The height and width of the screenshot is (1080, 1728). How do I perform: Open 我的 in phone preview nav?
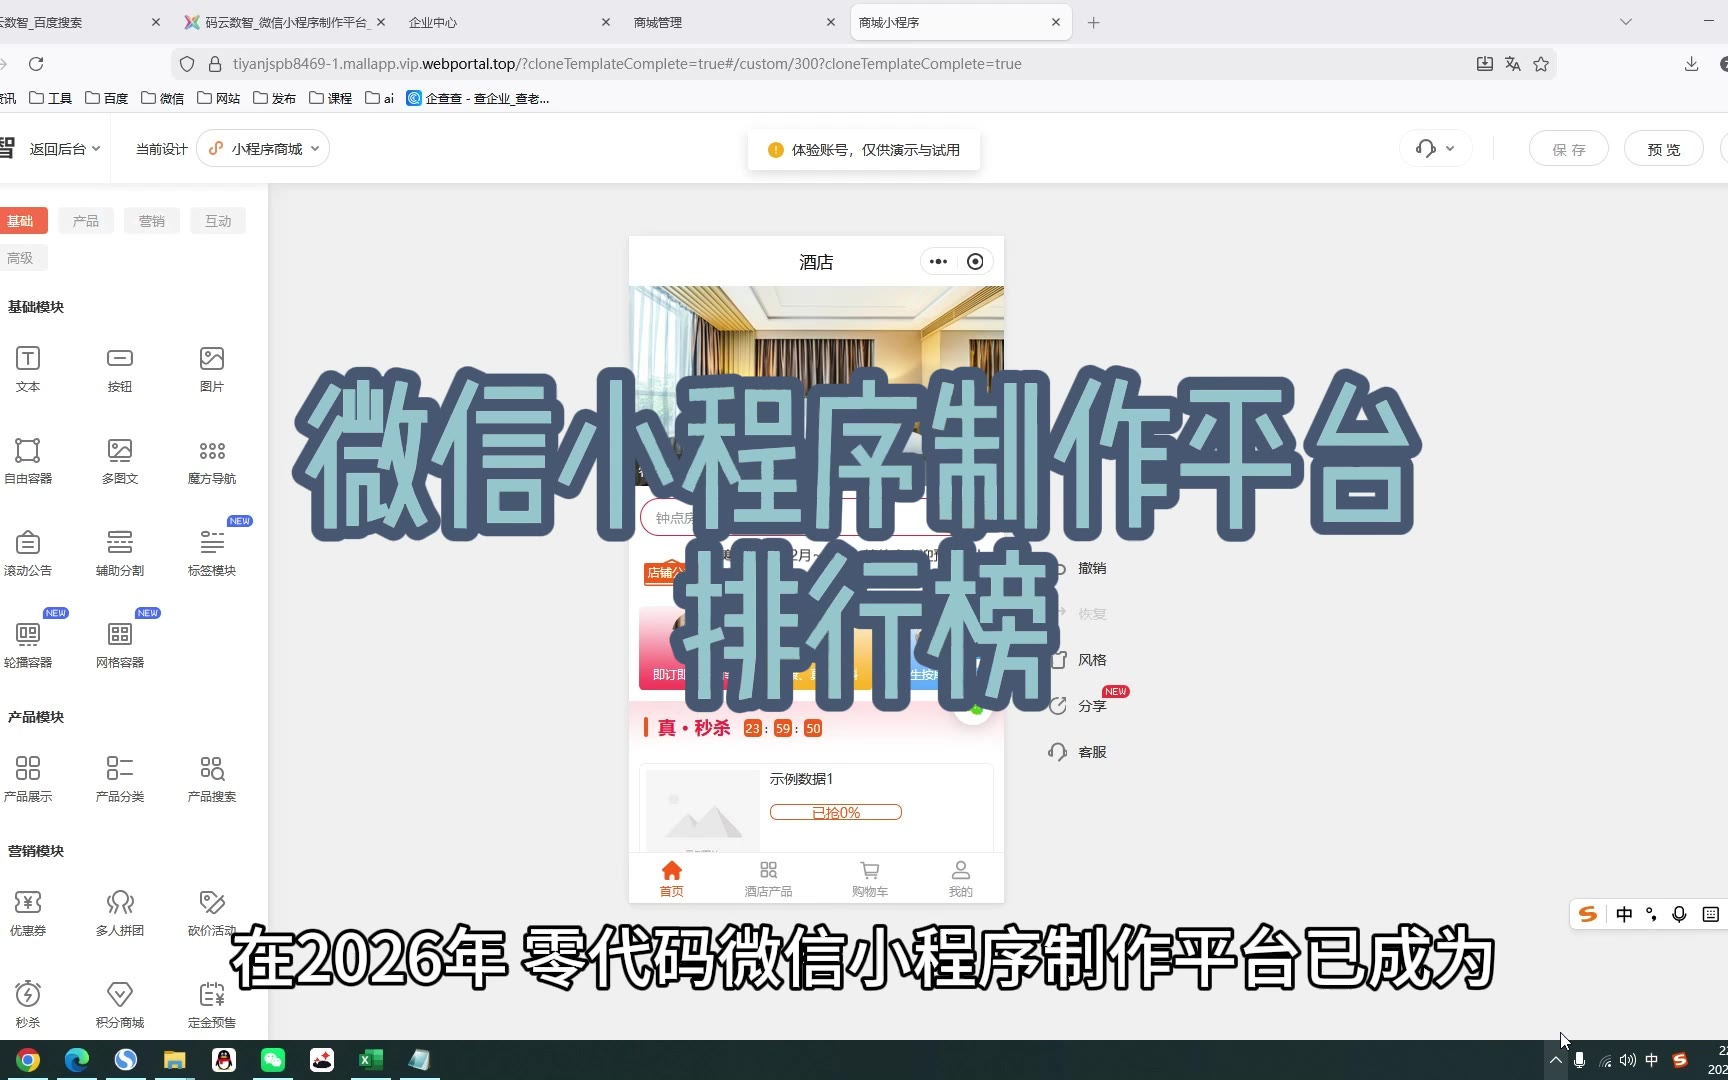[961, 879]
